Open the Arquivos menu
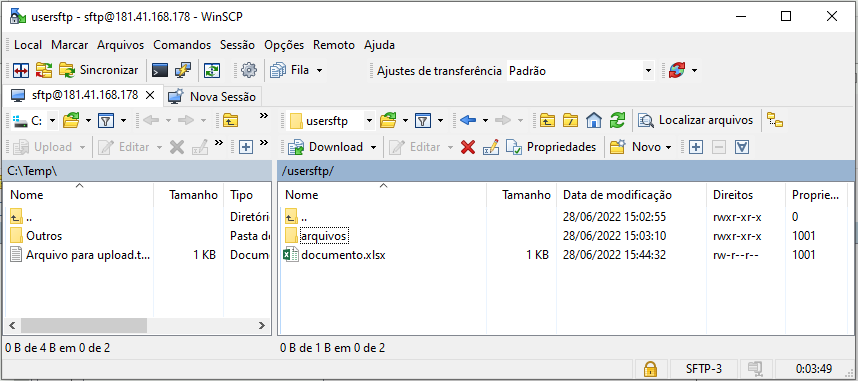This screenshot has width=858, height=381. pyautogui.click(x=120, y=45)
